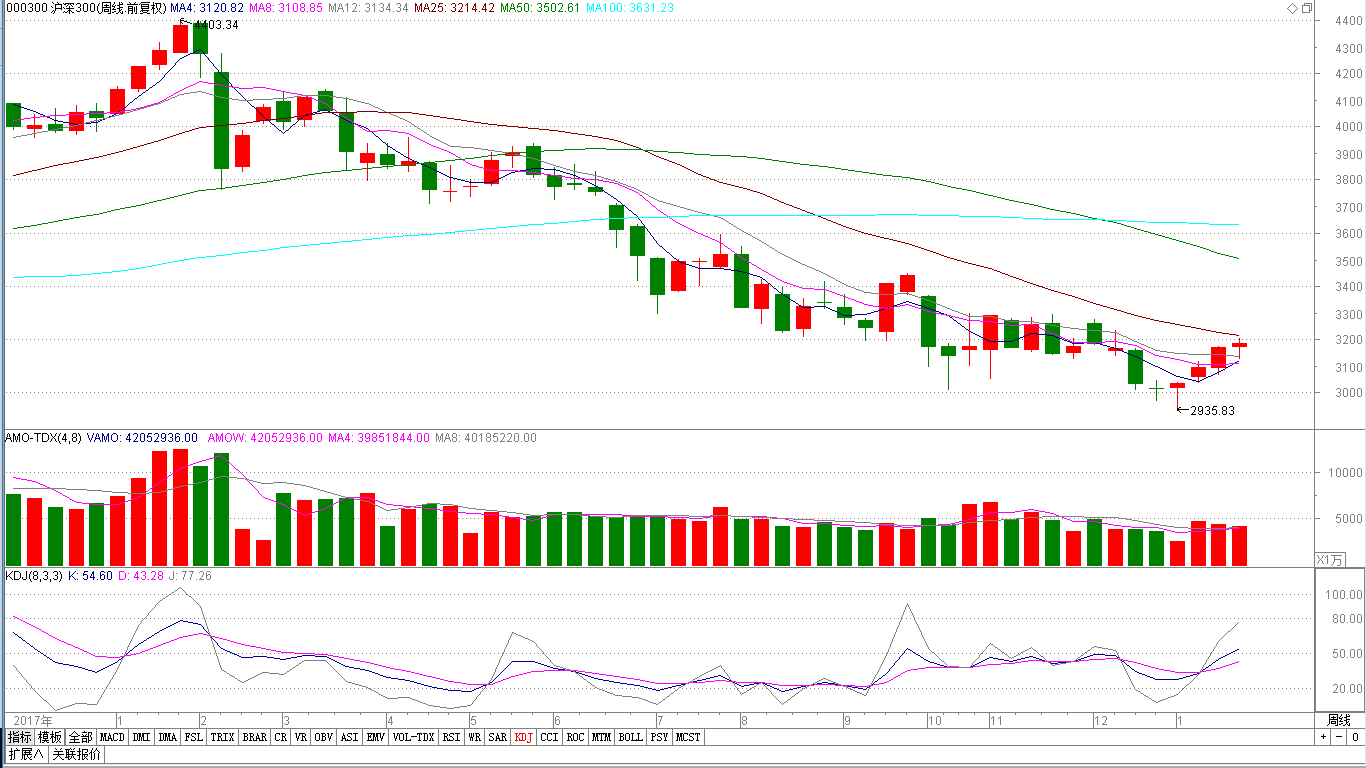Switch indicator to TRIX

223,737
